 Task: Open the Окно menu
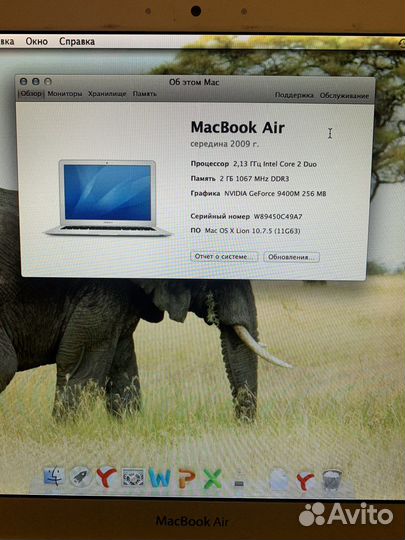click(37, 41)
